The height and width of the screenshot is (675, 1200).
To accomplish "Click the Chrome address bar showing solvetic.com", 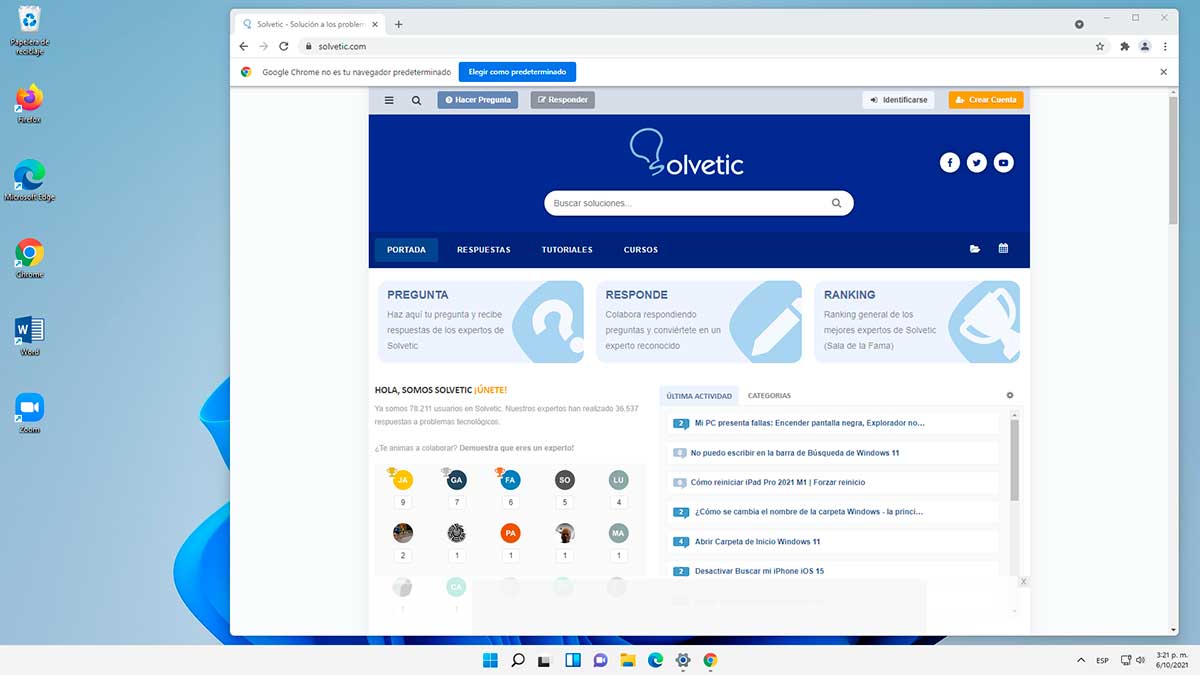I will tap(694, 46).
